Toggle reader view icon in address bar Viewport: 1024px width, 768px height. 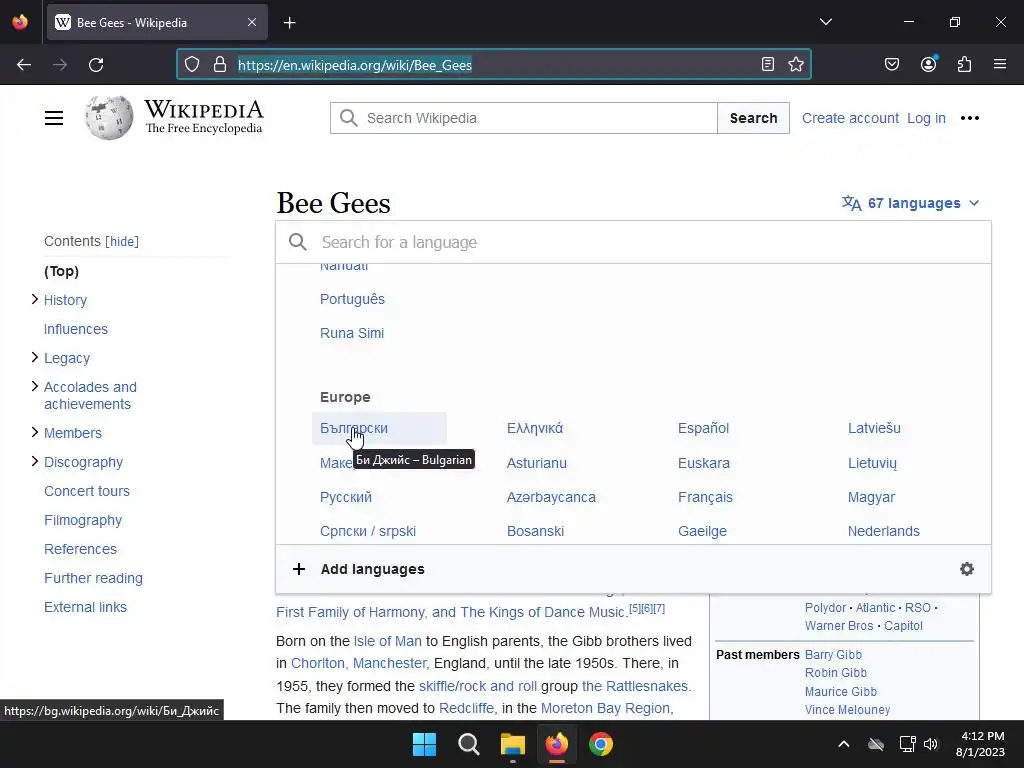coord(768,64)
